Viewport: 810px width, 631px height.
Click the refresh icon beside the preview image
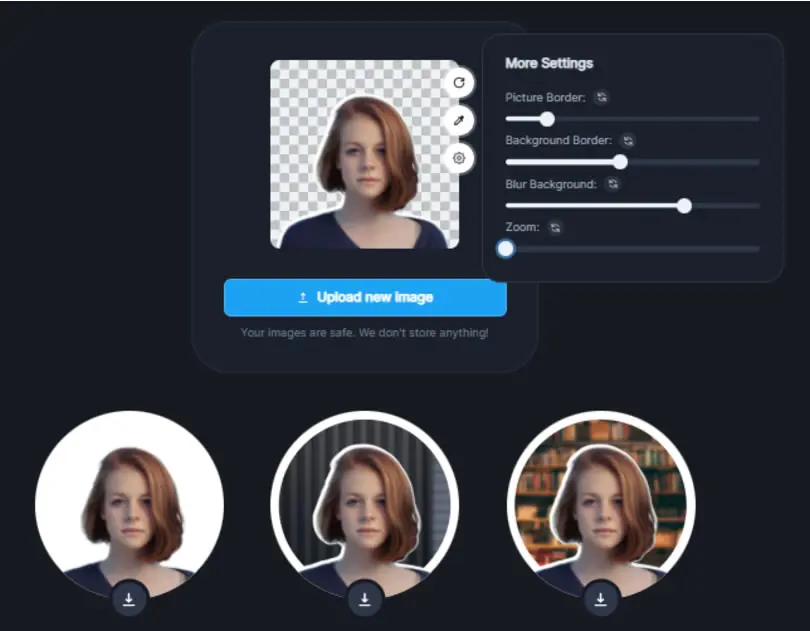pyautogui.click(x=459, y=83)
